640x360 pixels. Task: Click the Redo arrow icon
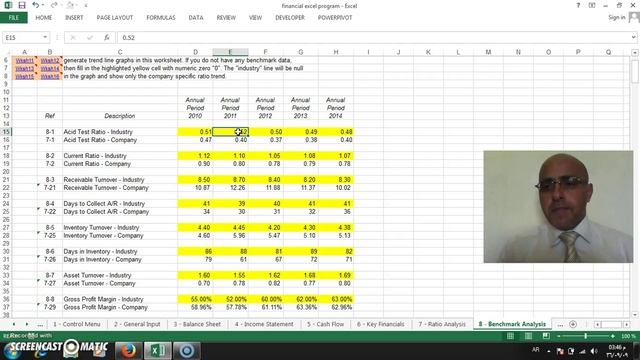(x=54, y=5)
